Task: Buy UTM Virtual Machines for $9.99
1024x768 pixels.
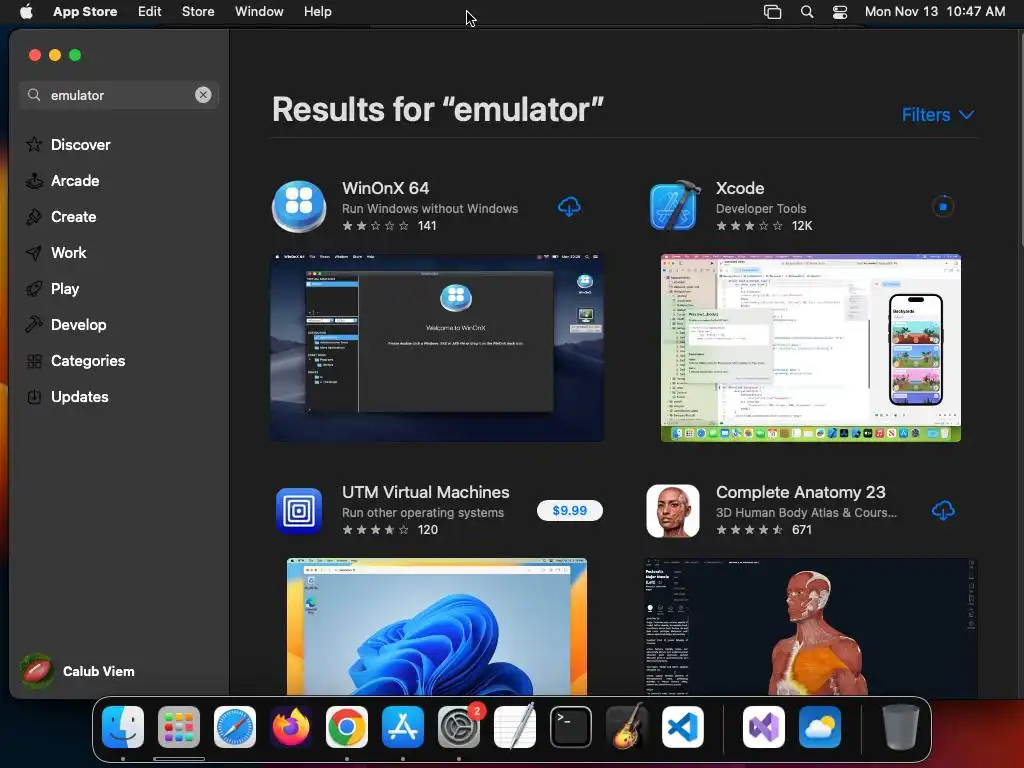Action: pos(569,510)
